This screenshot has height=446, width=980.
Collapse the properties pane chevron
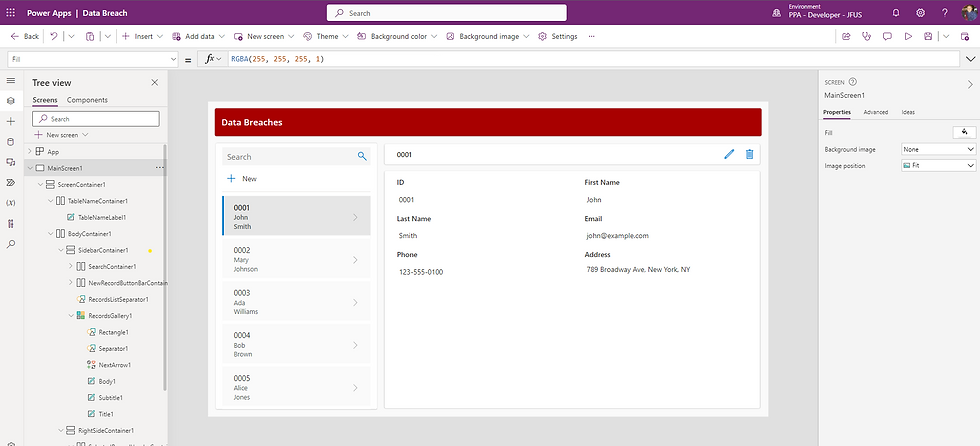[x=970, y=84]
